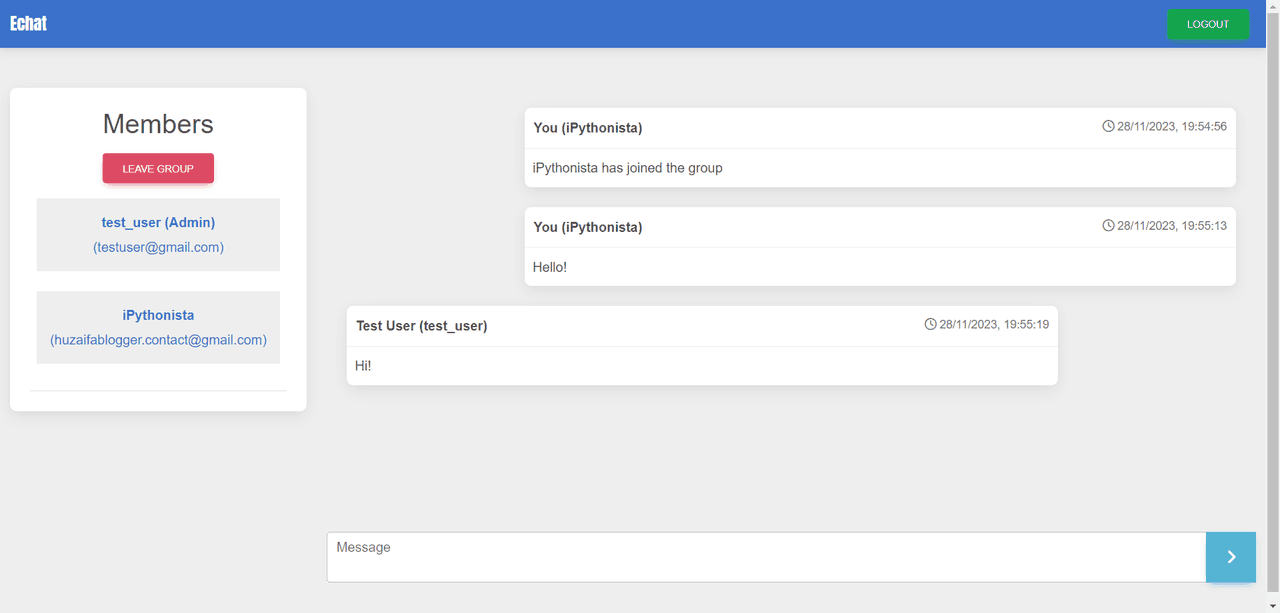Screen dimensions: 1280x613
Task: Click the huzaifablogger.contact@gmail.com email
Action: [158, 340]
